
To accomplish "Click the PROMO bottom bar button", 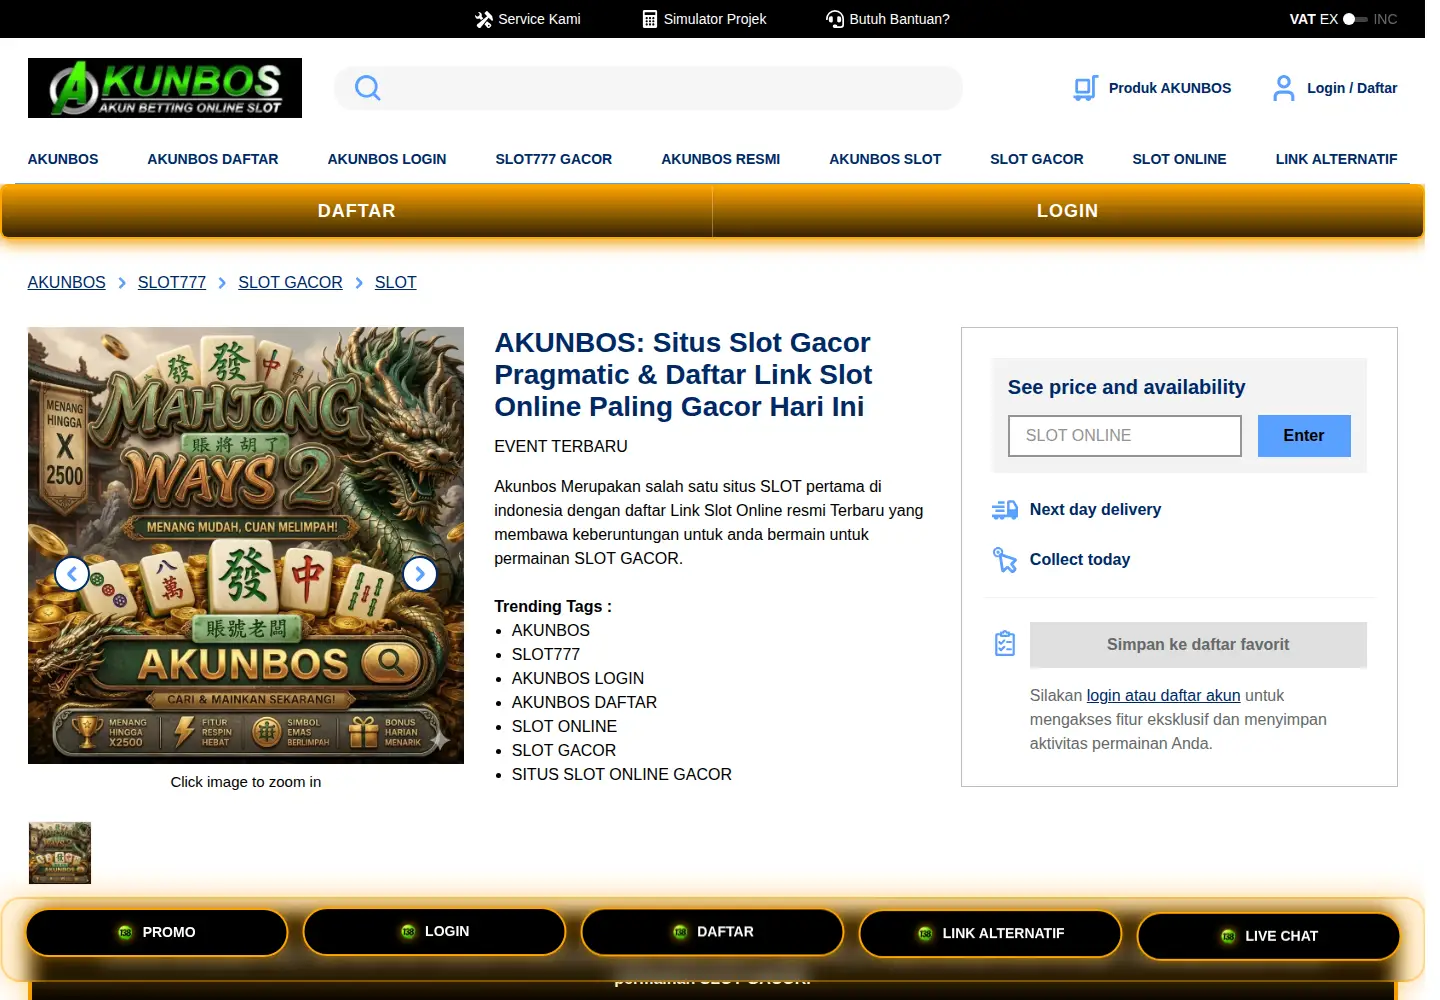I will click(157, 932).
